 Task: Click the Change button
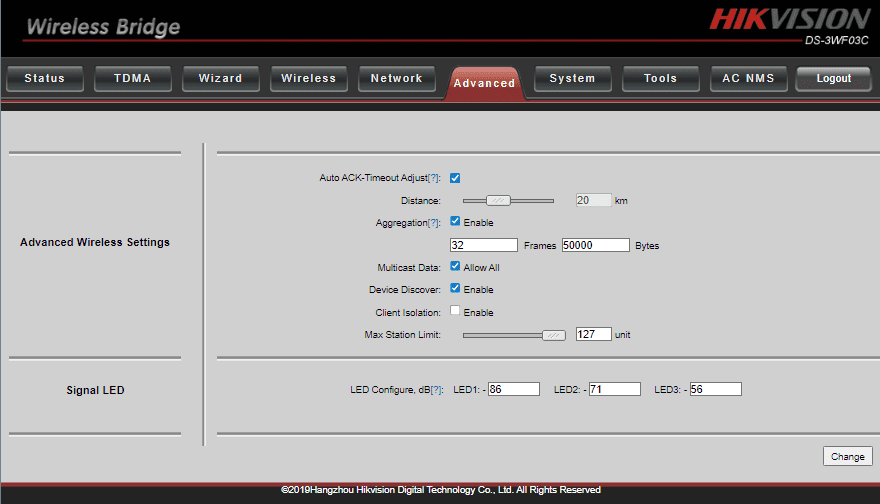pyautogui.click(x=847, y=456)
